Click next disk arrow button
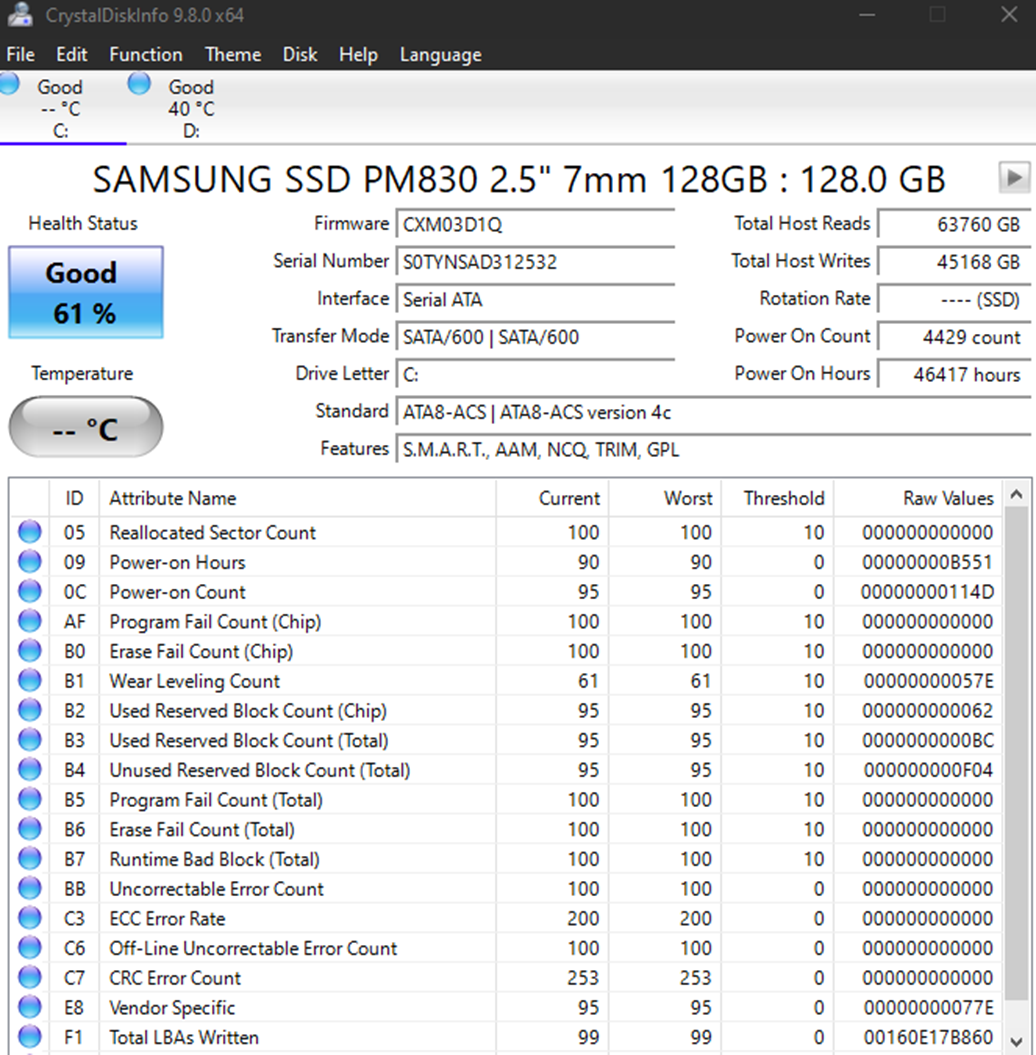1036x1055 pixels. click(x=1014, y=178)
